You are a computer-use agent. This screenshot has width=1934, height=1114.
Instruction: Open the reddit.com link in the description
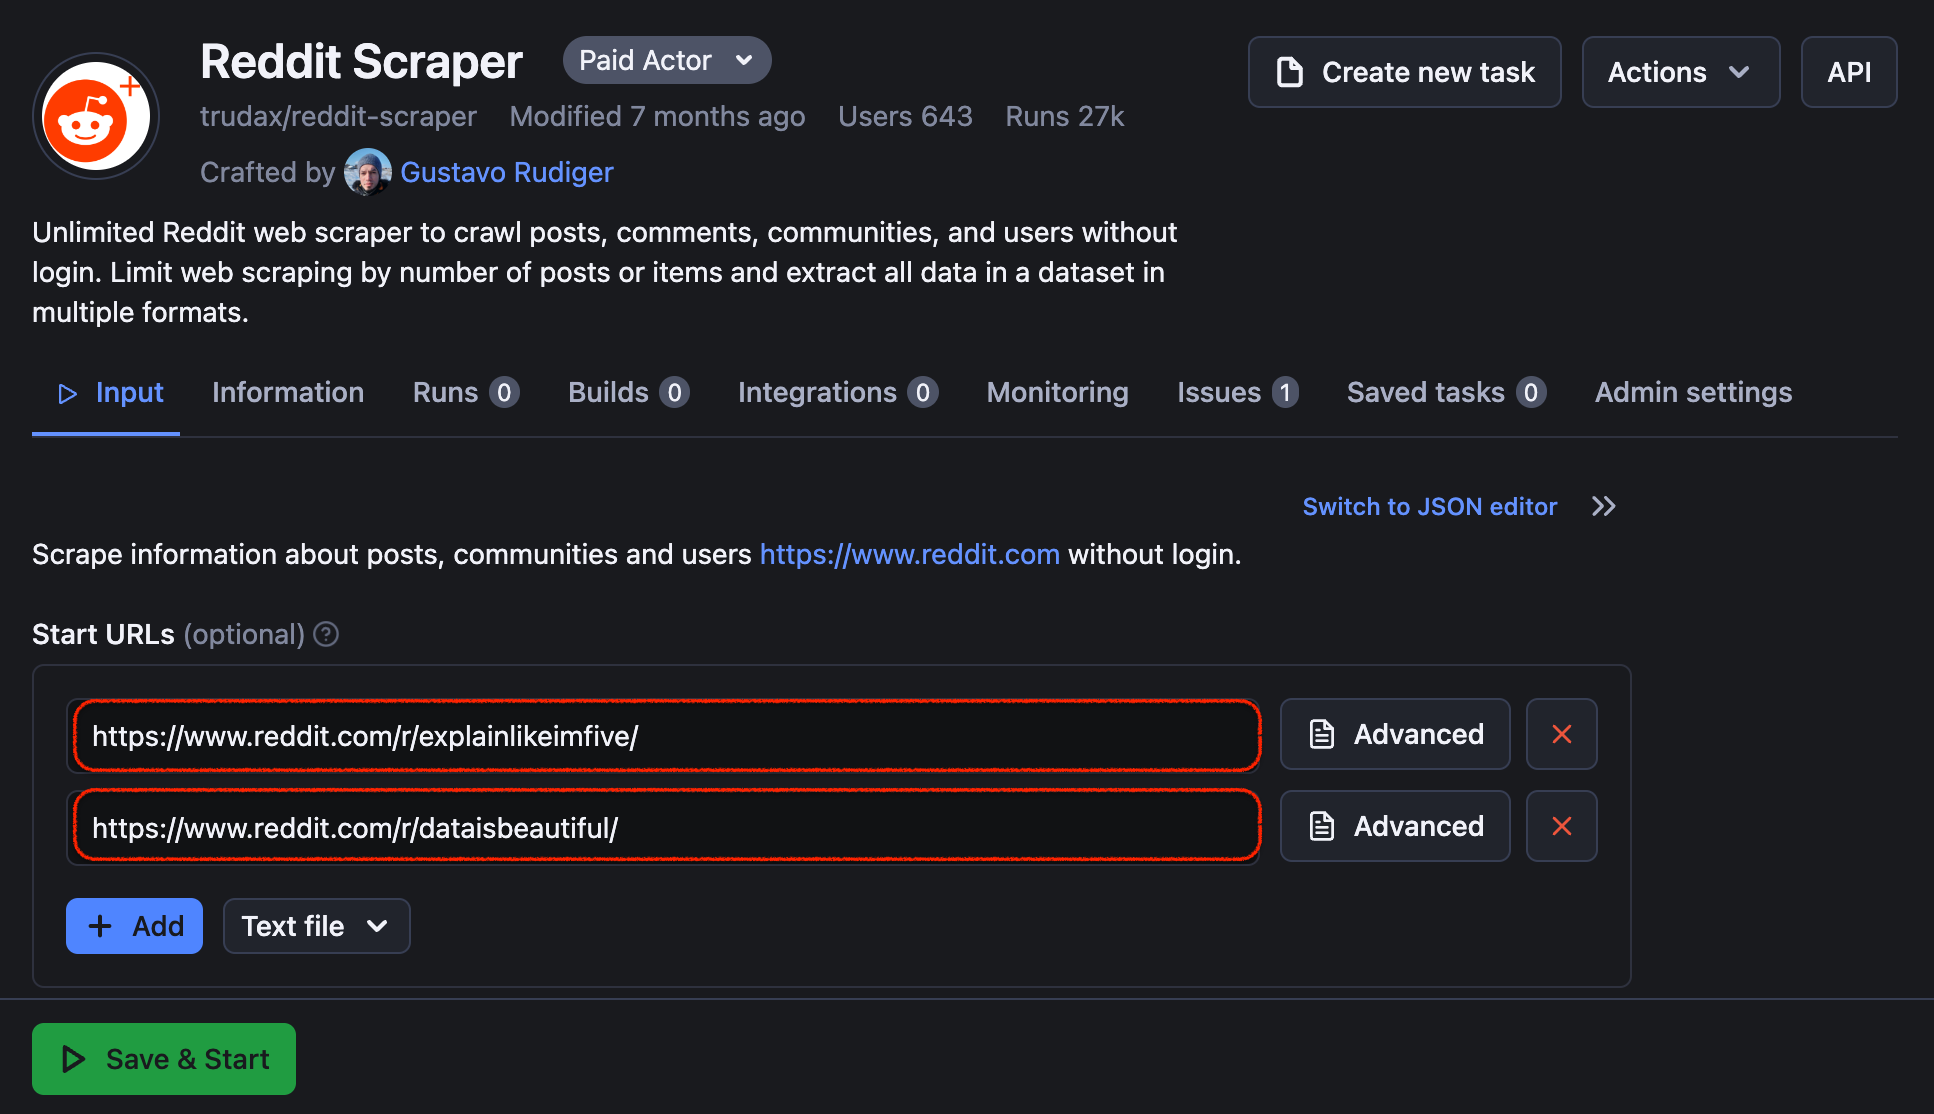(909, 554)
